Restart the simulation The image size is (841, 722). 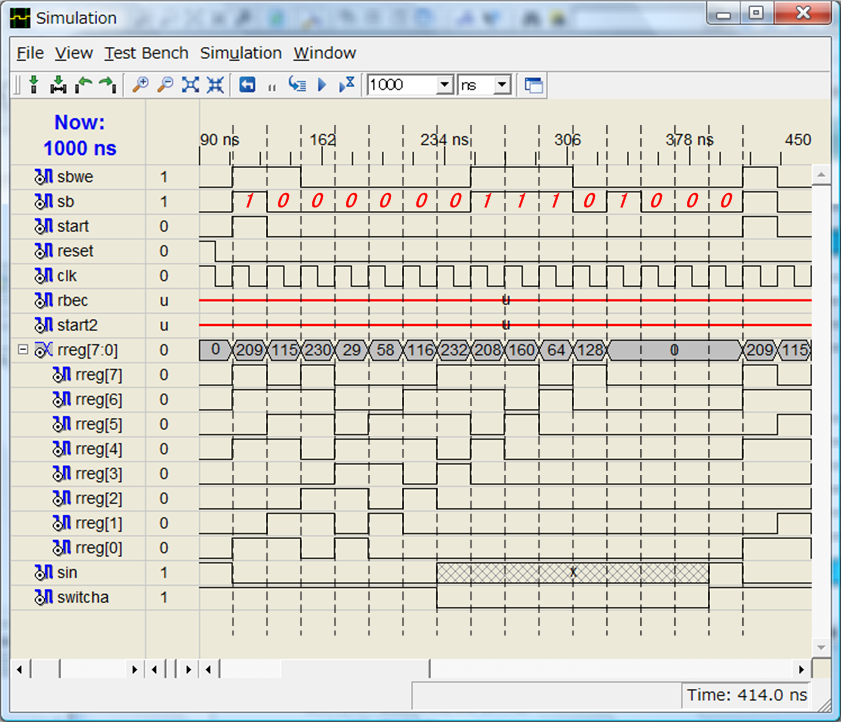(x=247, y=85)
